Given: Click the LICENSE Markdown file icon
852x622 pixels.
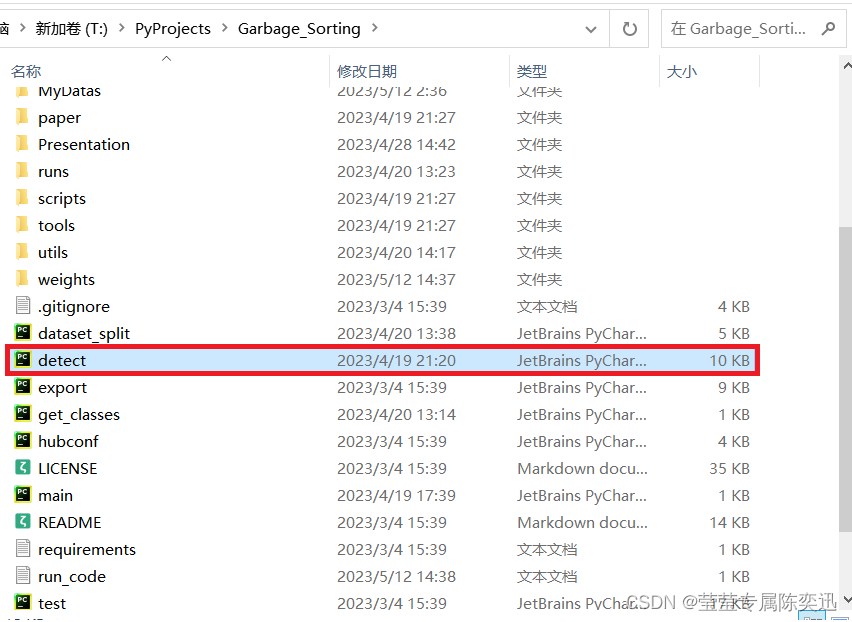Looking at the screenshot, I should coord(23,468).
